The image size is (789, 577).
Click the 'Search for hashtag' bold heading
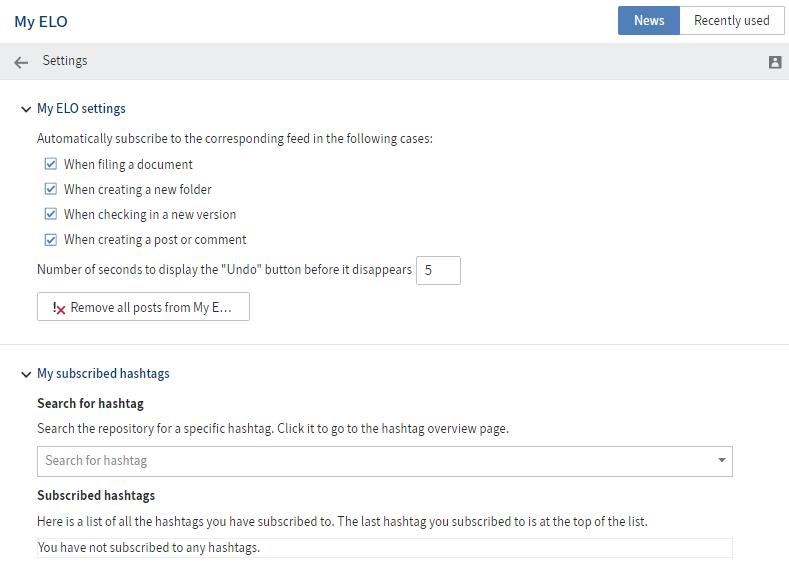coord(91,404)
